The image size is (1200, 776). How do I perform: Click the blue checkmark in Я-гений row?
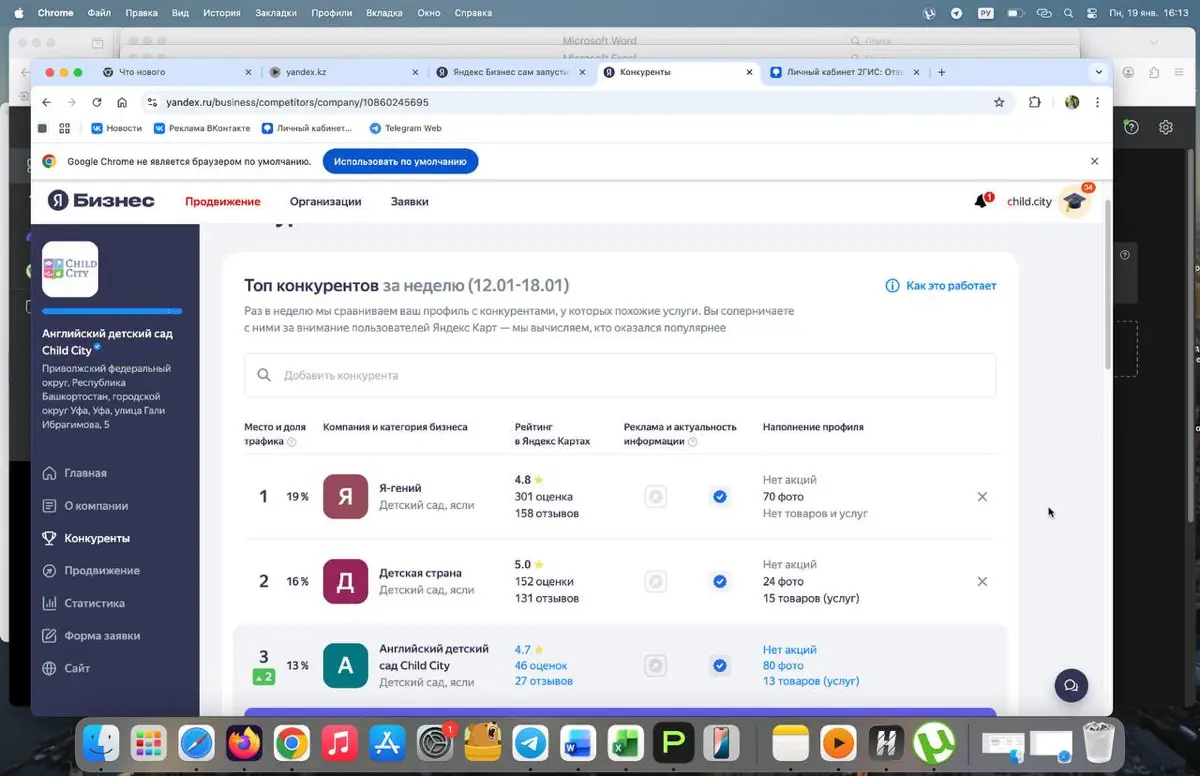tap(719, 497)
